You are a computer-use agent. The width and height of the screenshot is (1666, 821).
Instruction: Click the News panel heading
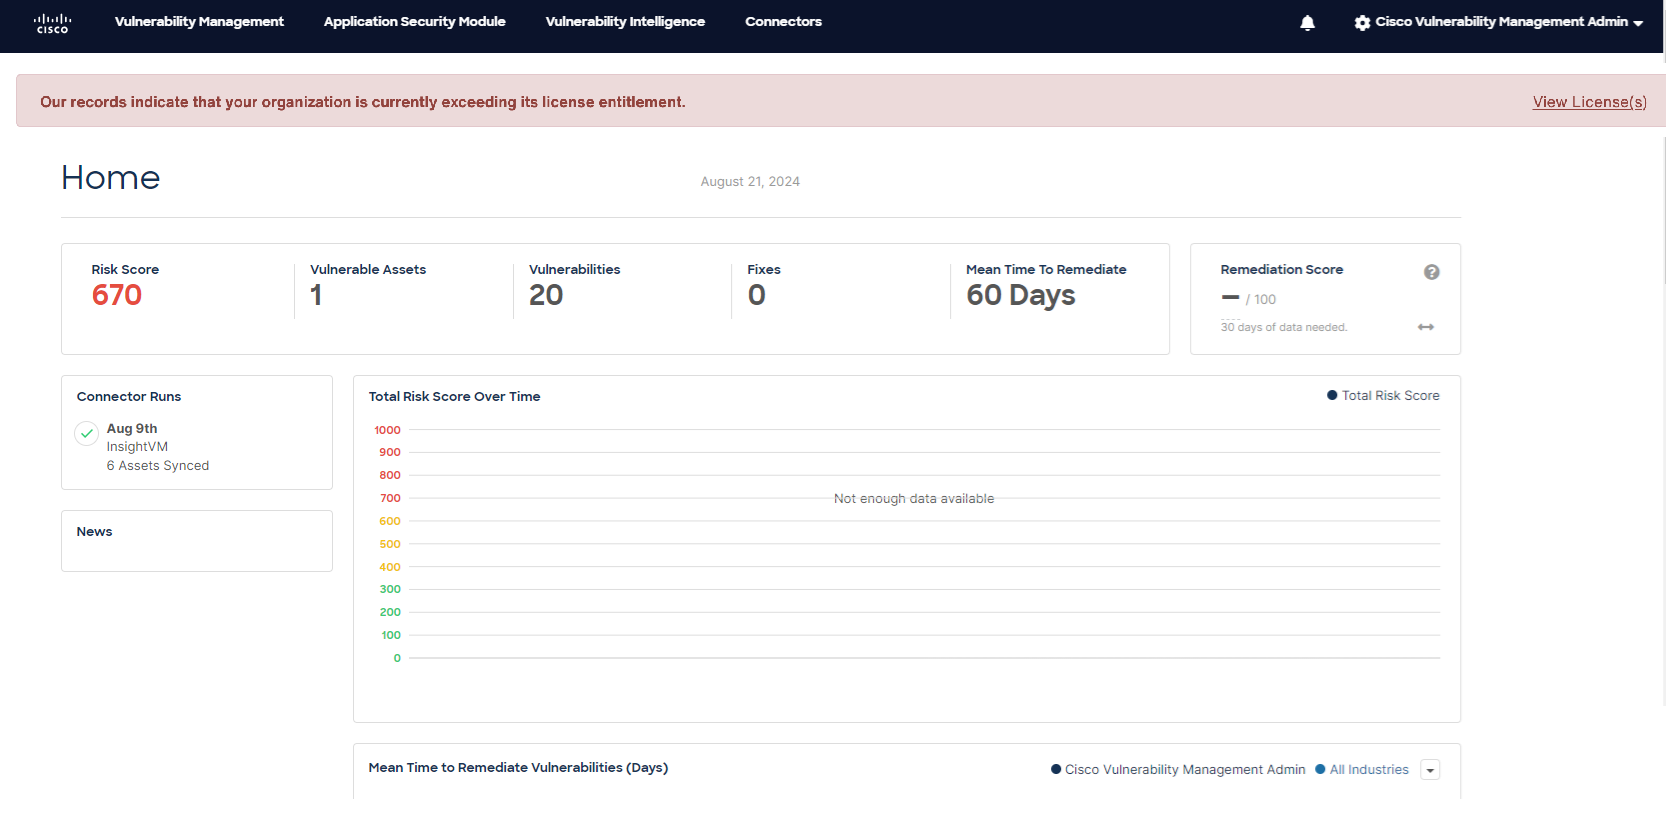pyautogui.click(x=94, y=532)
